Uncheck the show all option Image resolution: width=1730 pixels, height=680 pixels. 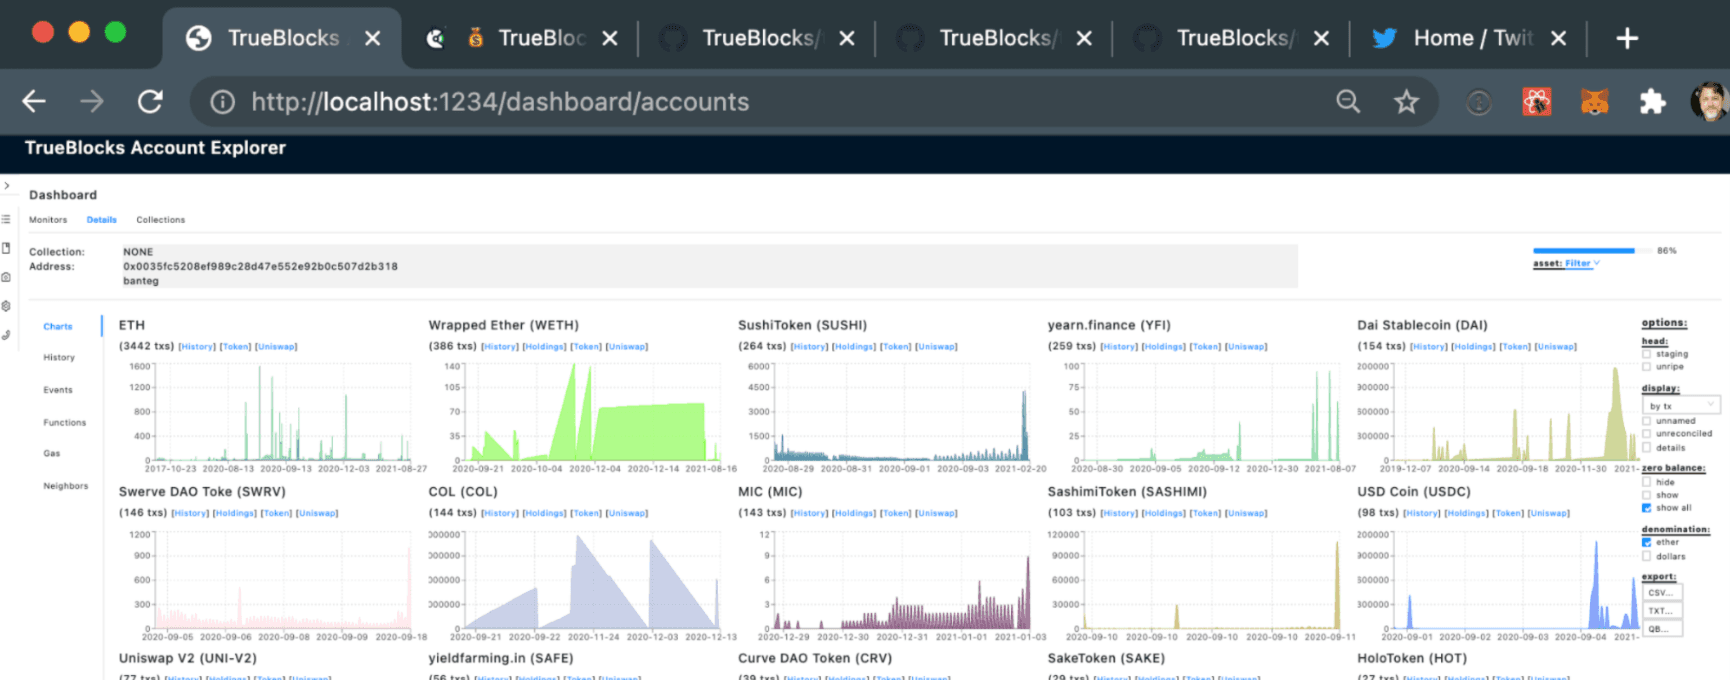click(x=1647, y=508)
